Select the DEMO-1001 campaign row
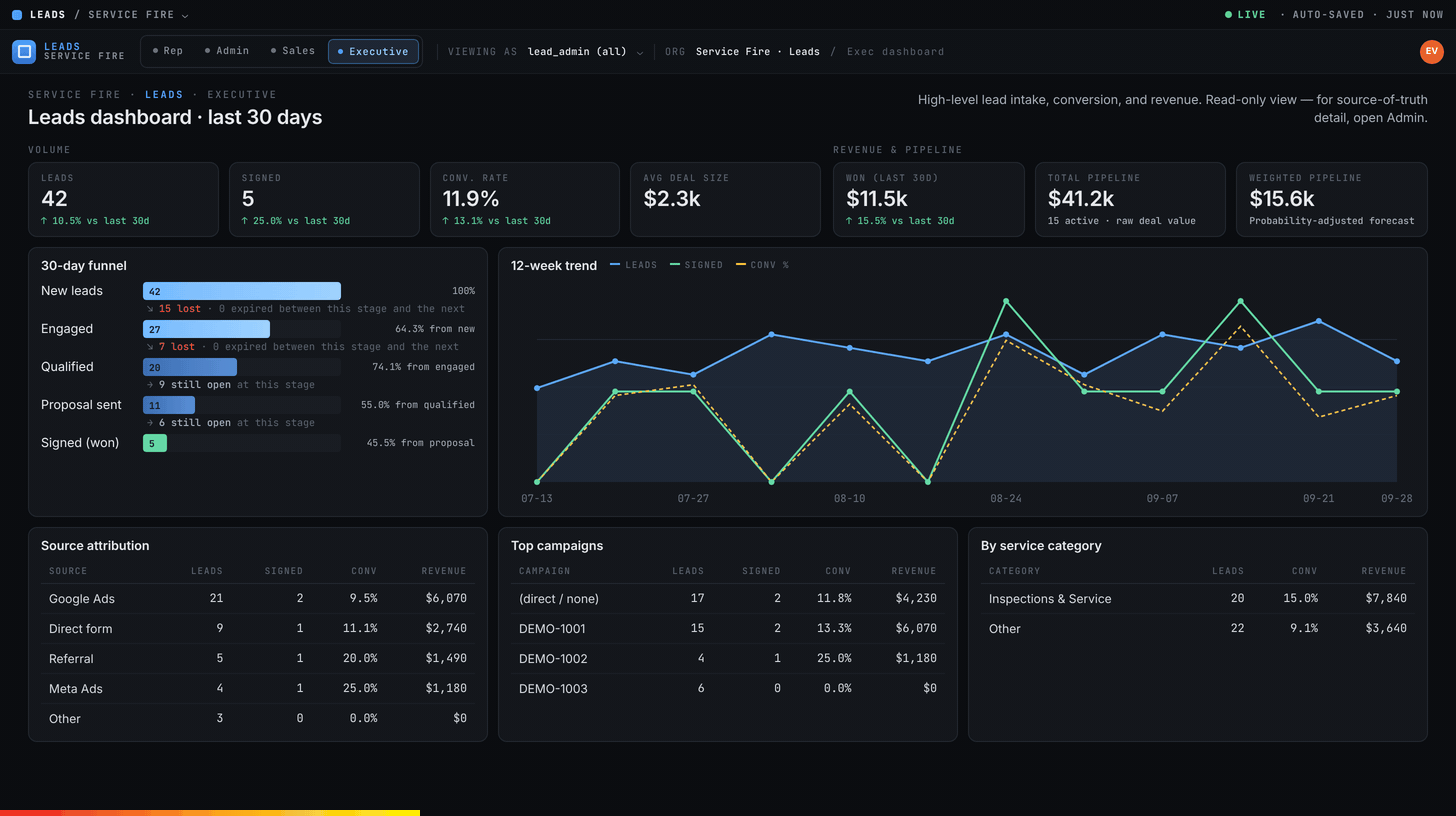 point(728,629)
